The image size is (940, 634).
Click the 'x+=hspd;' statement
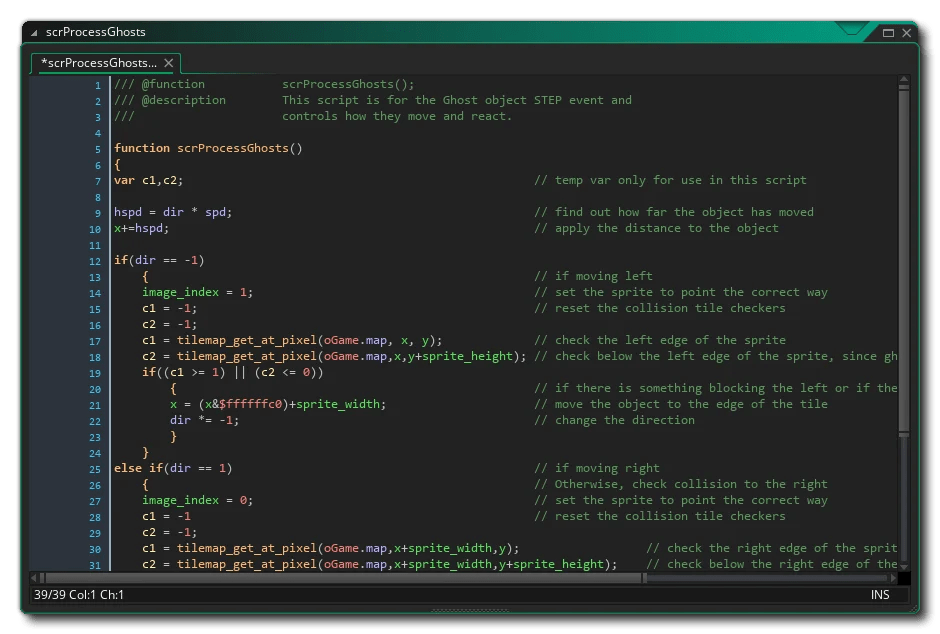pos(141,228)
